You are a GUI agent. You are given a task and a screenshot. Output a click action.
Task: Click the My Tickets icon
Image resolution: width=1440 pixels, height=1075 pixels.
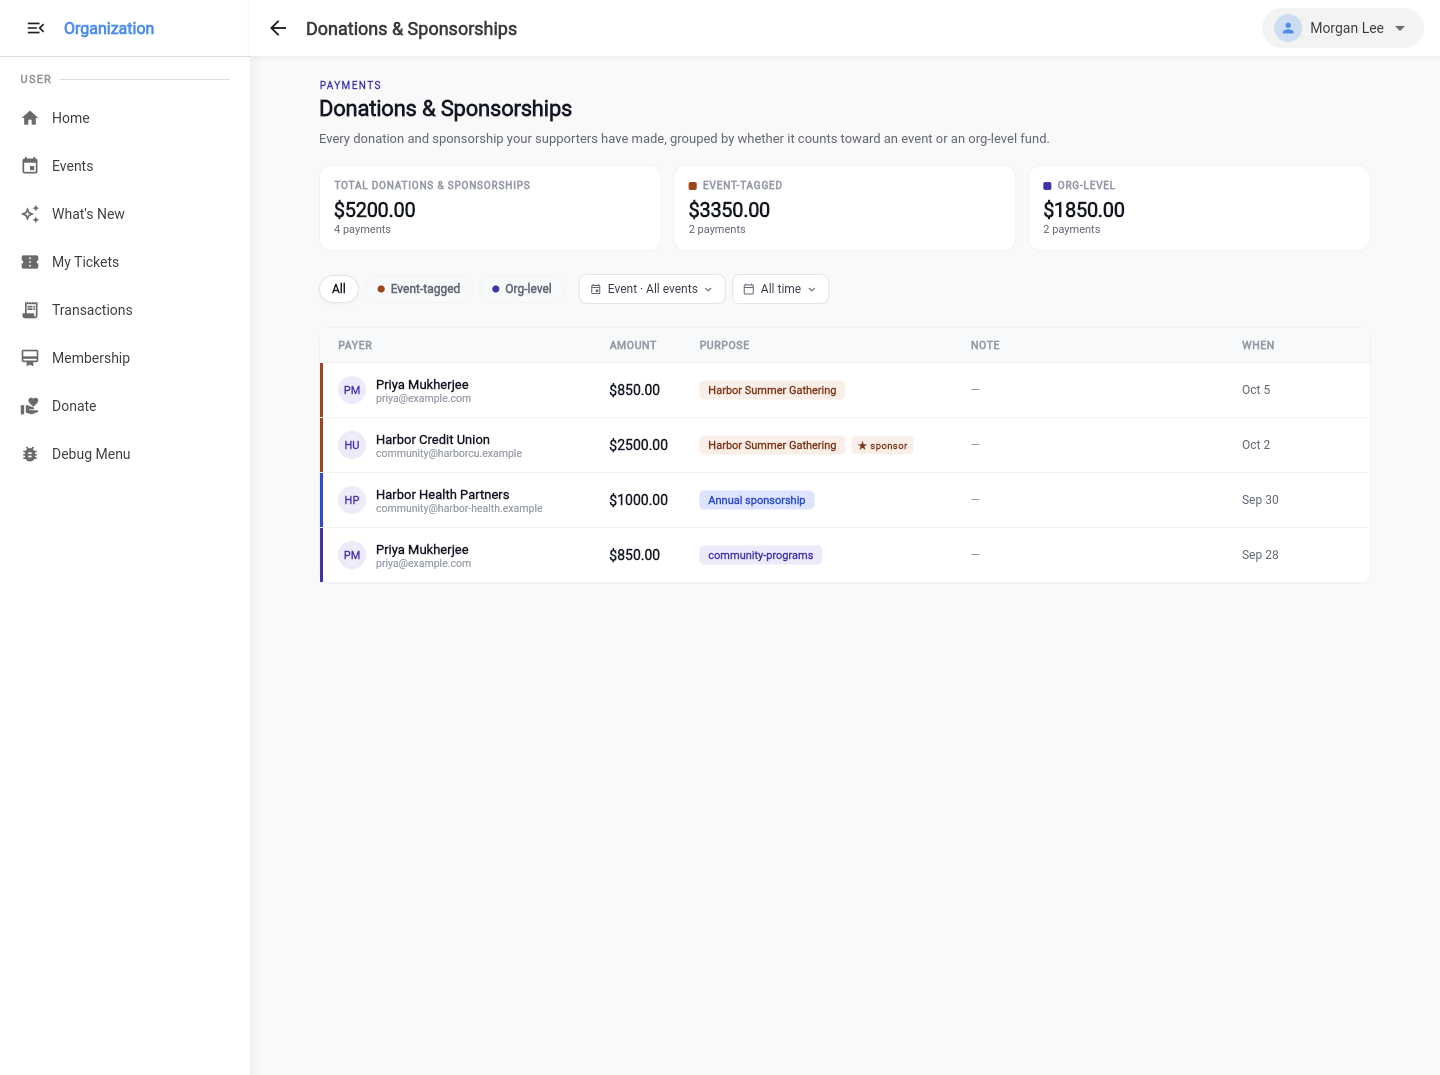(30, 262)
